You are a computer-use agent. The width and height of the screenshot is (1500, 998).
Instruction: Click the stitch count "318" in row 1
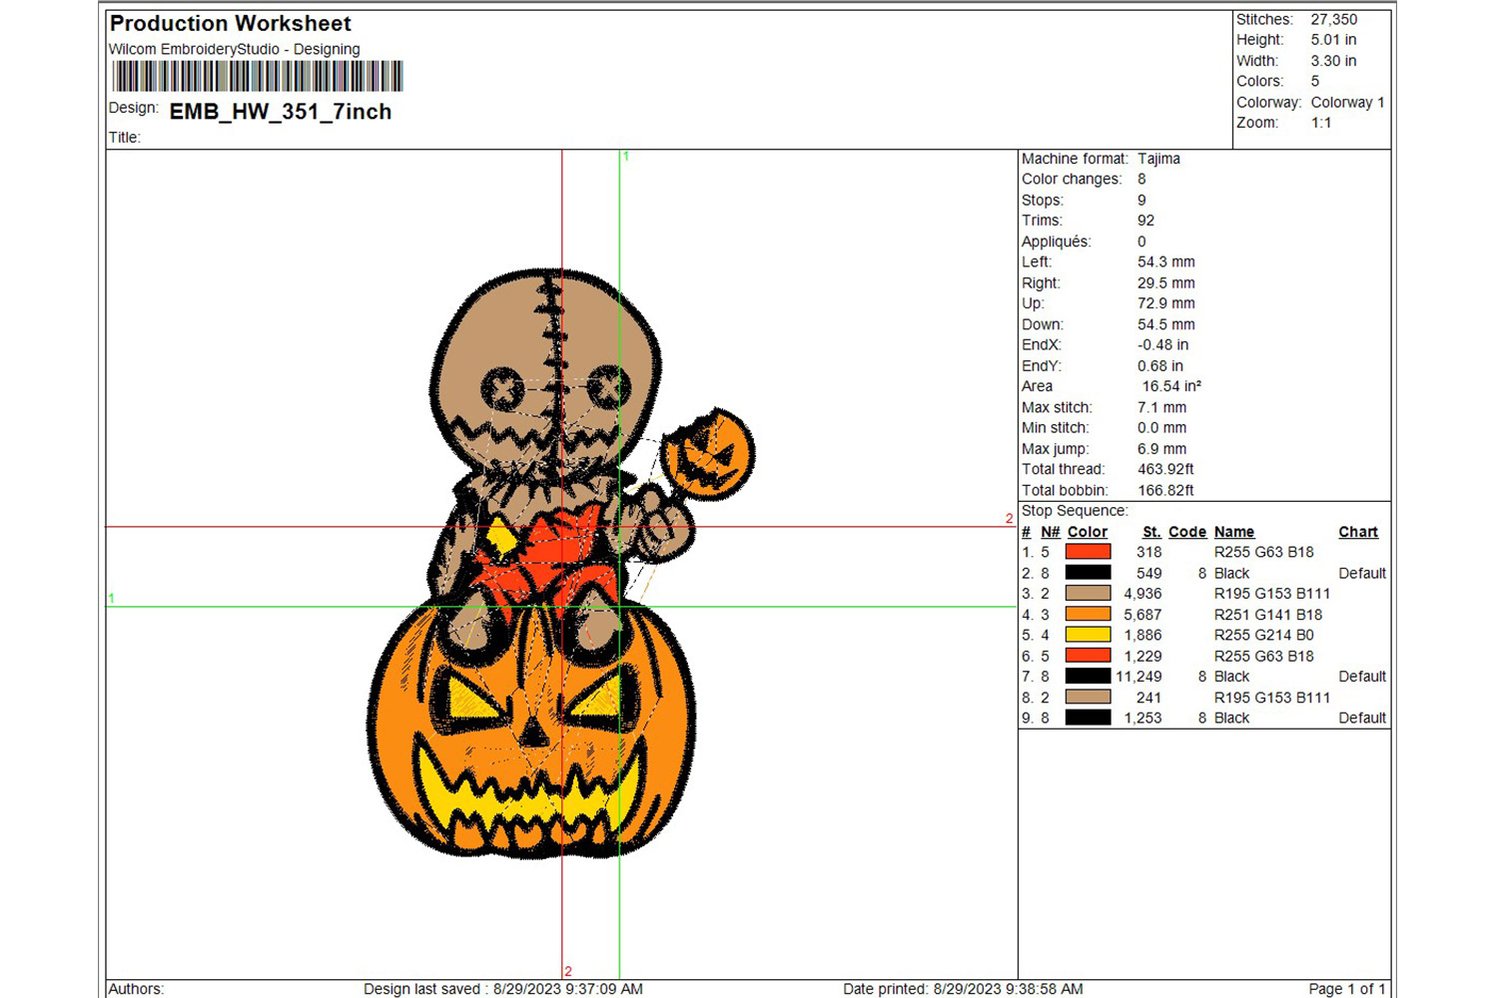(1149, 552)
